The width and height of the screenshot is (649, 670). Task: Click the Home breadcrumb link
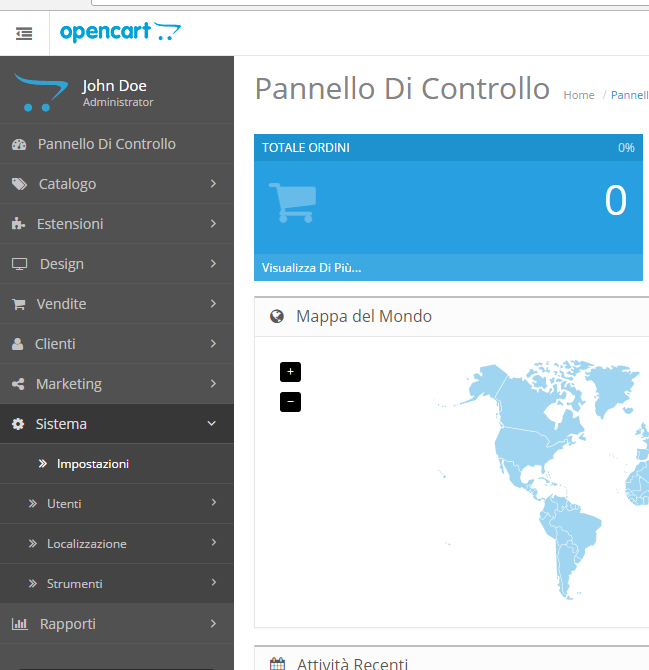point(579,95)
